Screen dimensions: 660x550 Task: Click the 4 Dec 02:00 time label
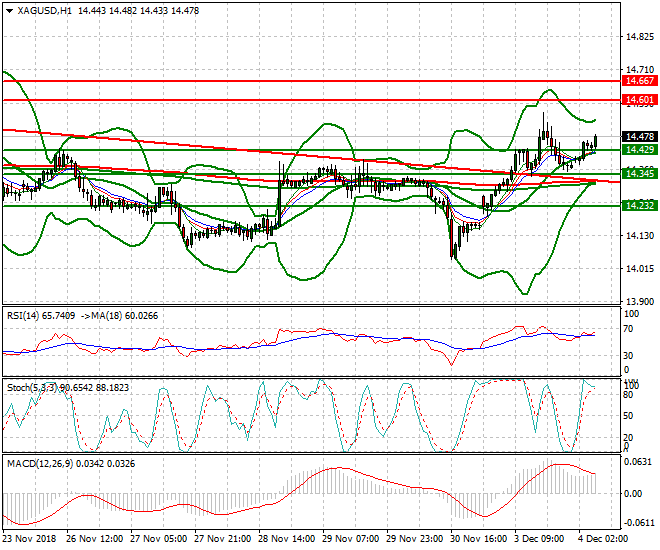604,539
